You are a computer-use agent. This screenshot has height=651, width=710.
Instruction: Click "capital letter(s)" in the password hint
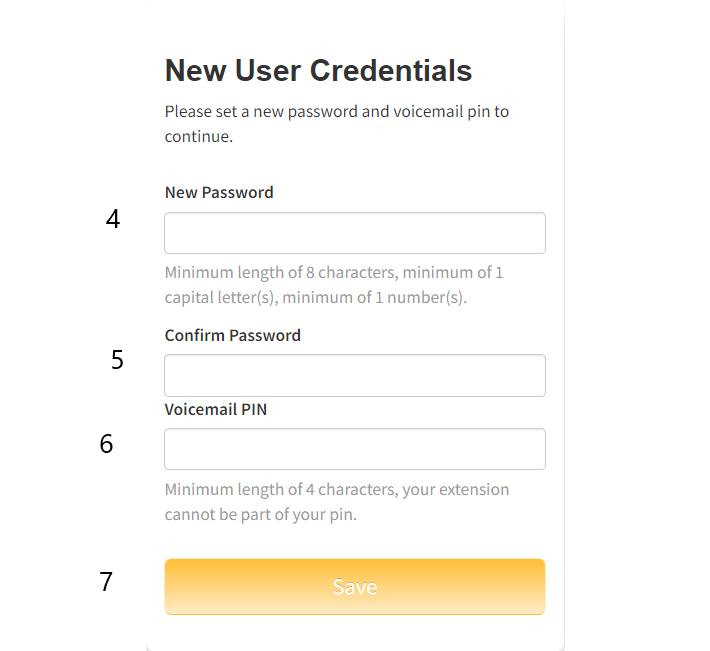pos(215,298)
